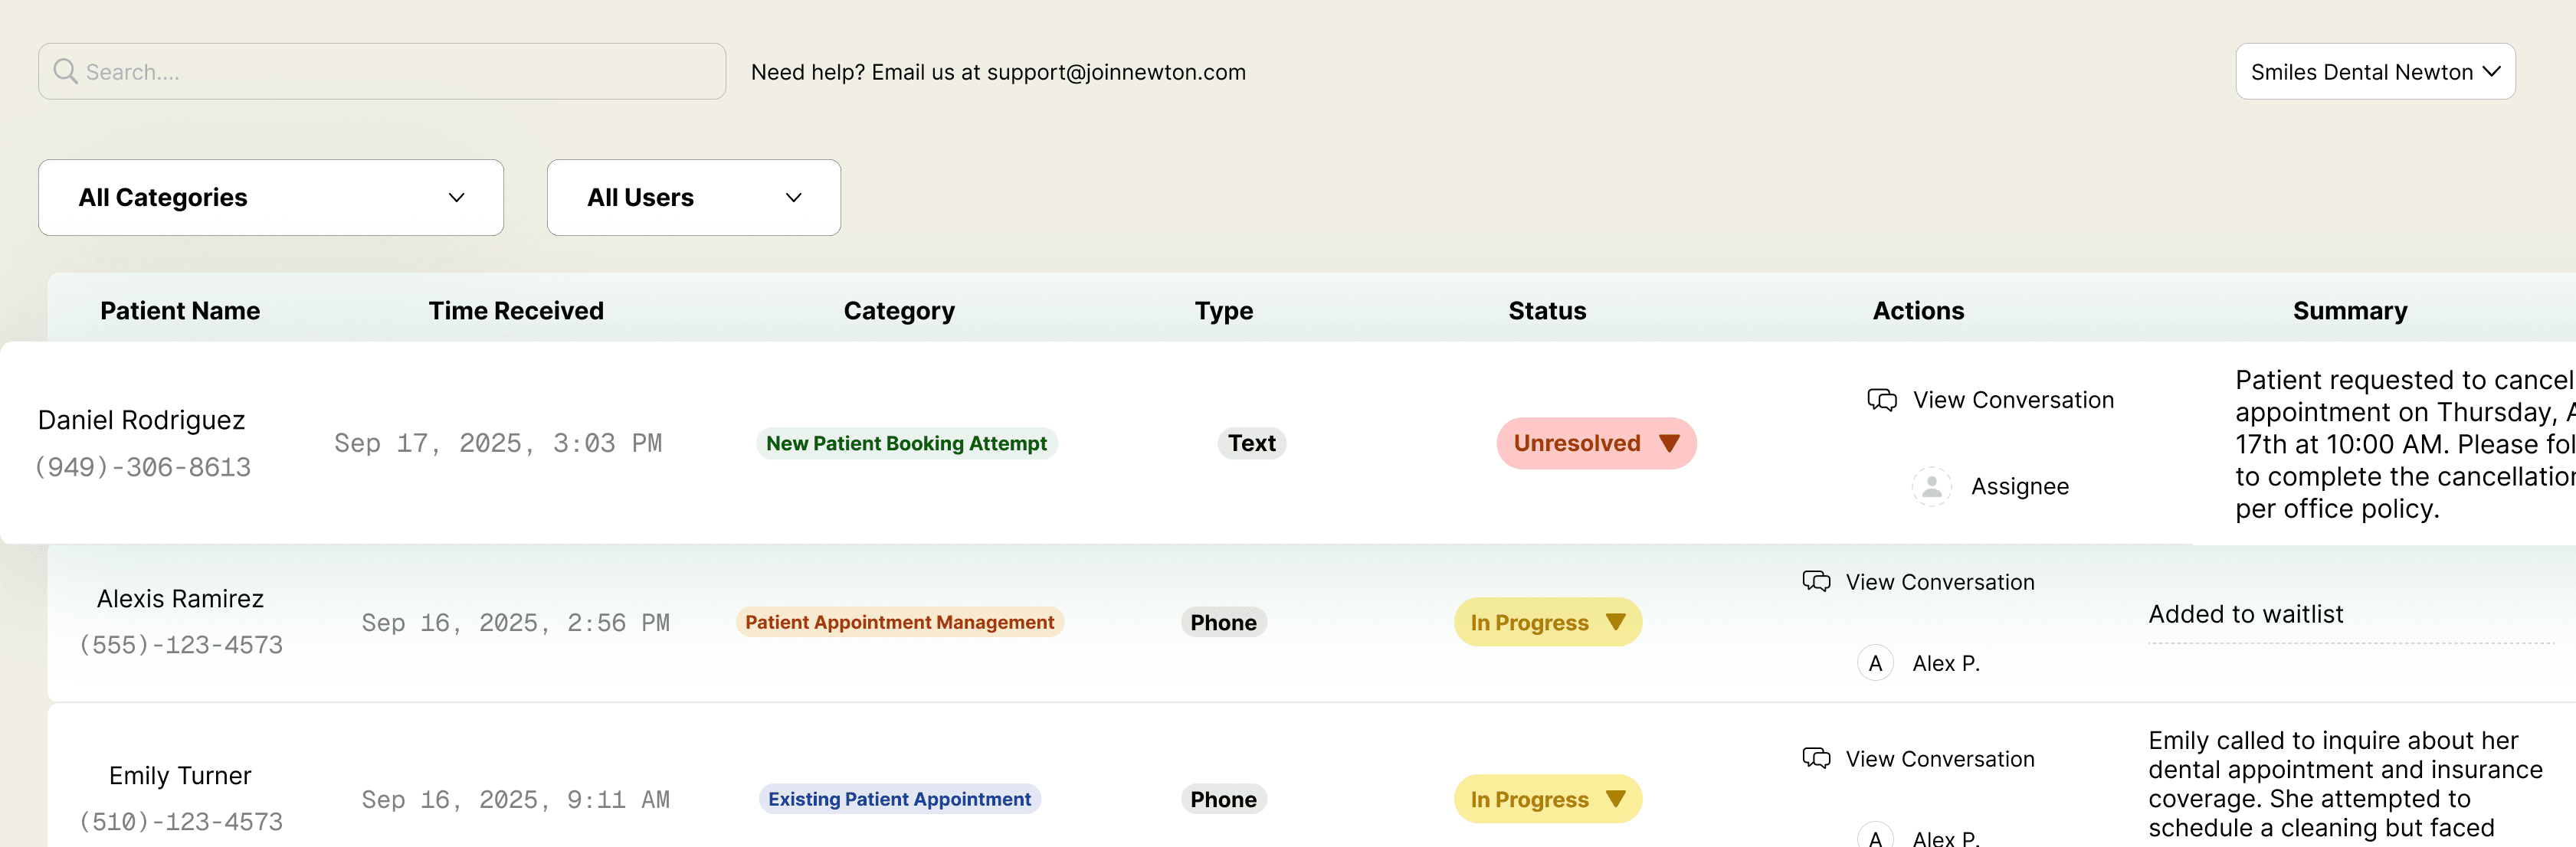
Task: Expand the Unresolved status arrow
Action: 1668,443
